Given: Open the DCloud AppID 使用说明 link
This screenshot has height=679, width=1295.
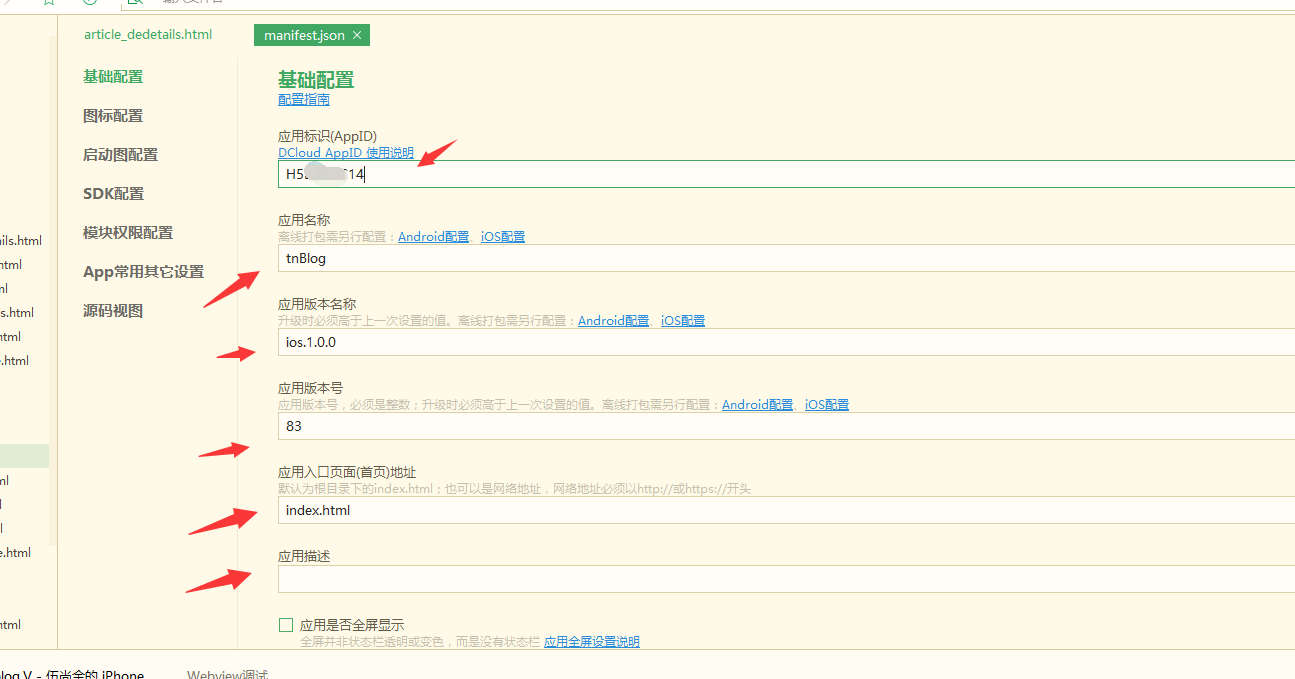Looking at the screenshot, I should point(346,153).
